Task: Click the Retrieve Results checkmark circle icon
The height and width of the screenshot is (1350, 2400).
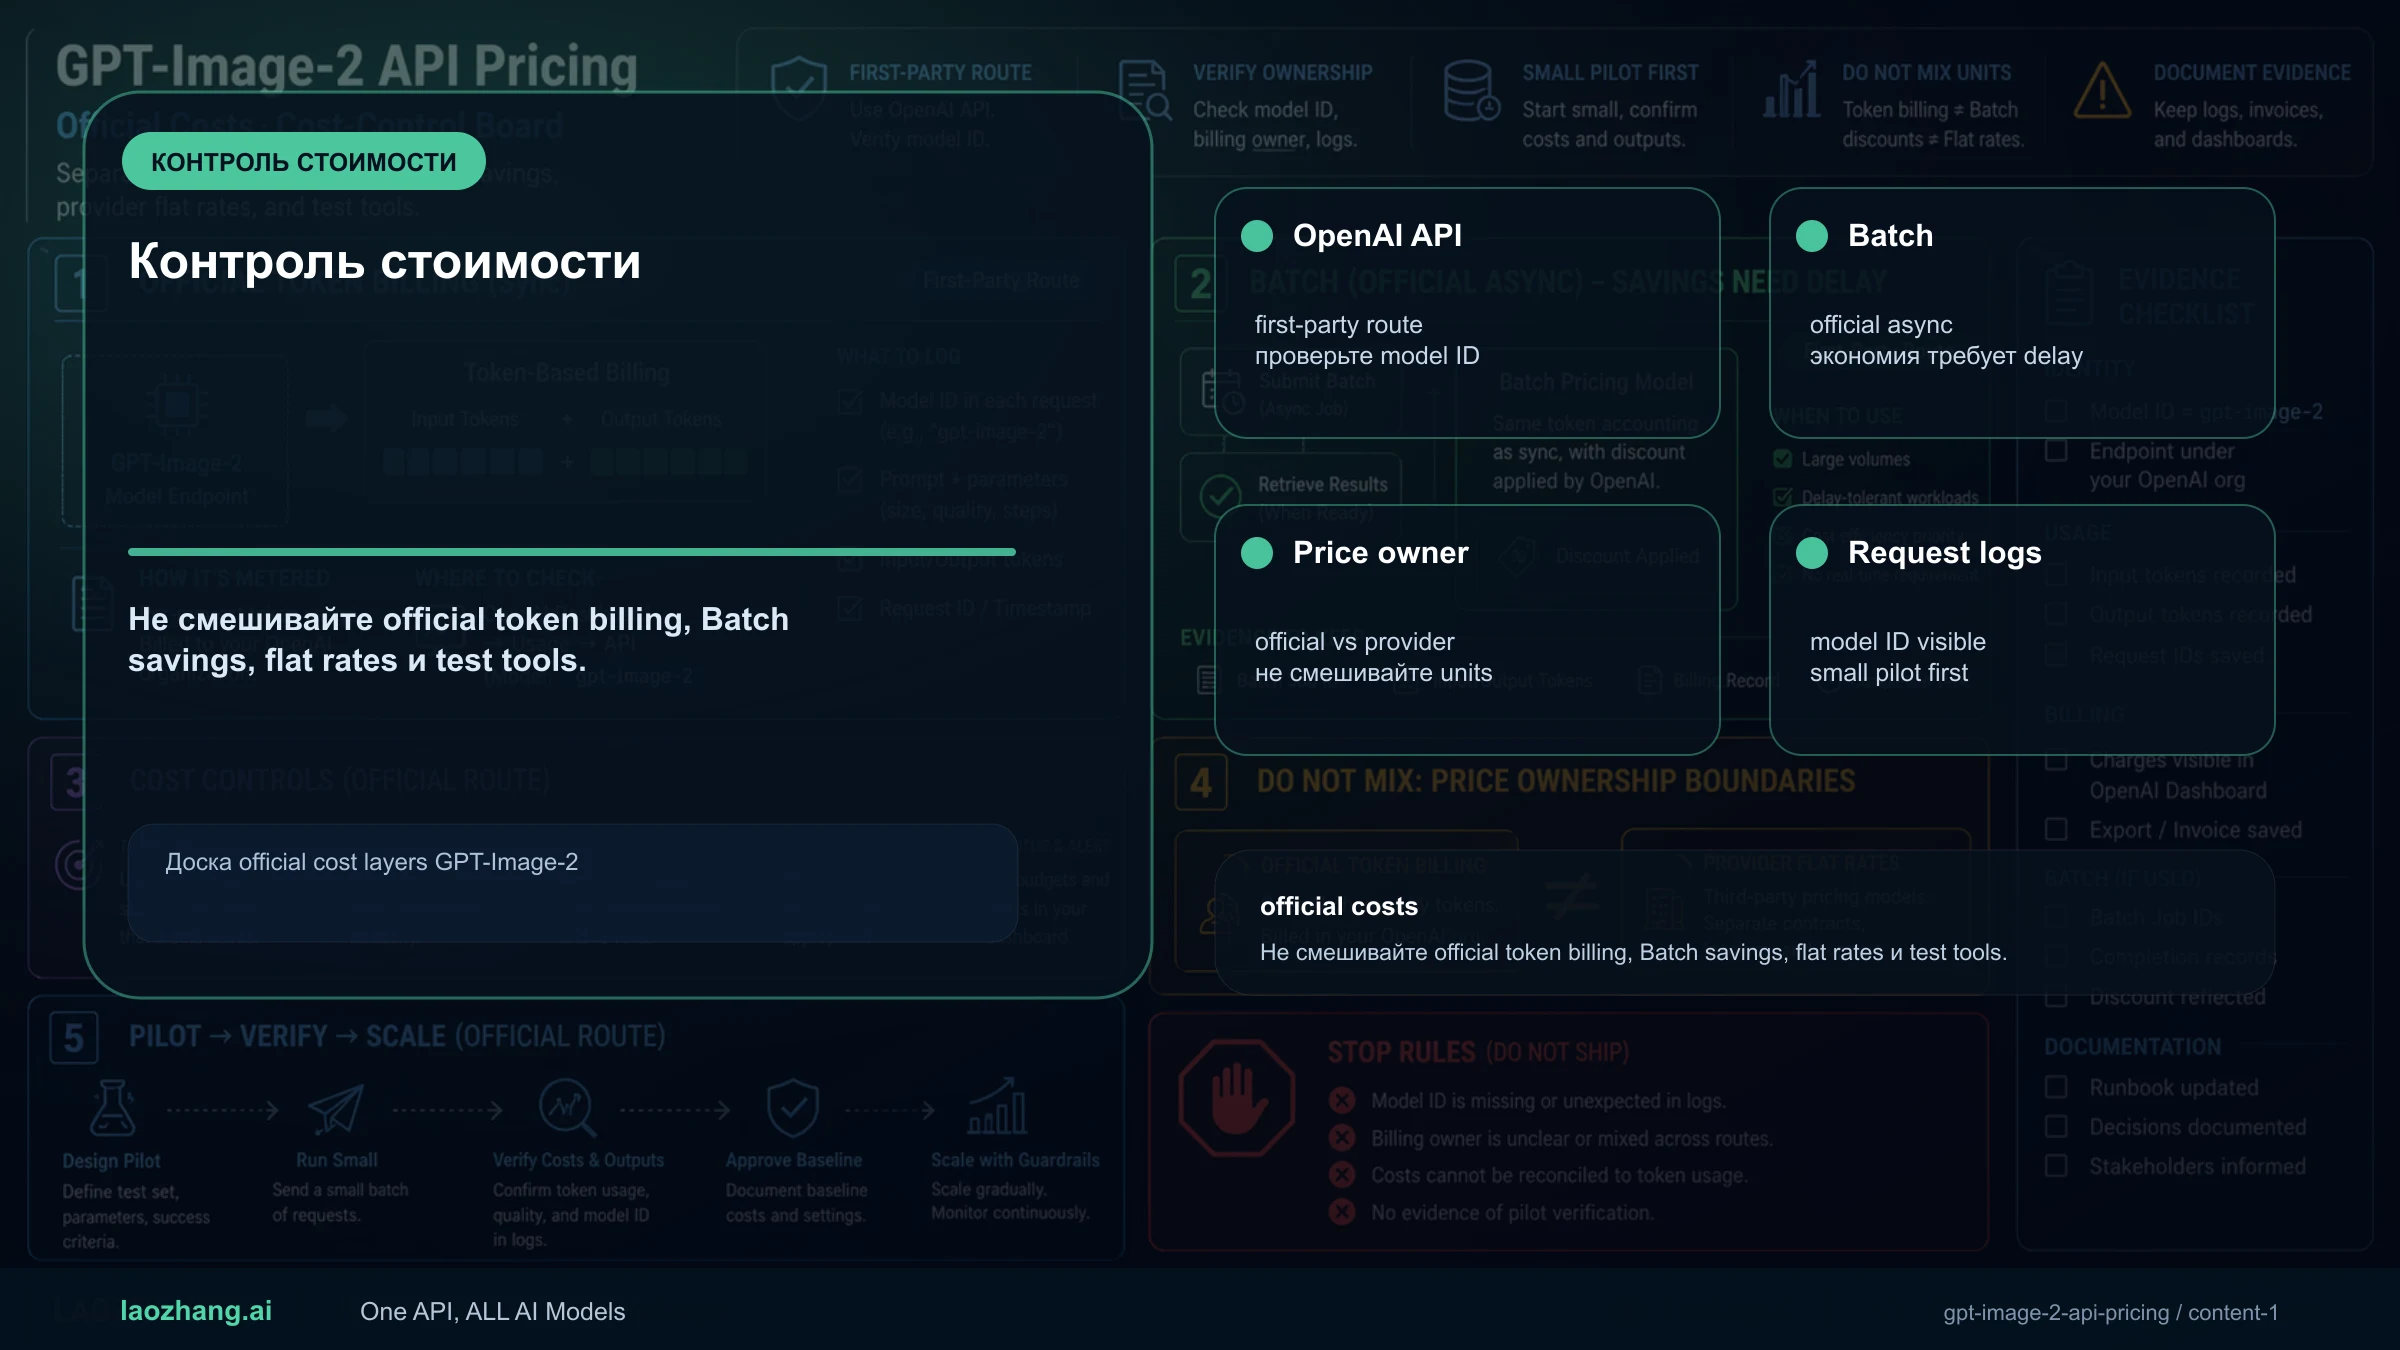Action: [1220, 495]
